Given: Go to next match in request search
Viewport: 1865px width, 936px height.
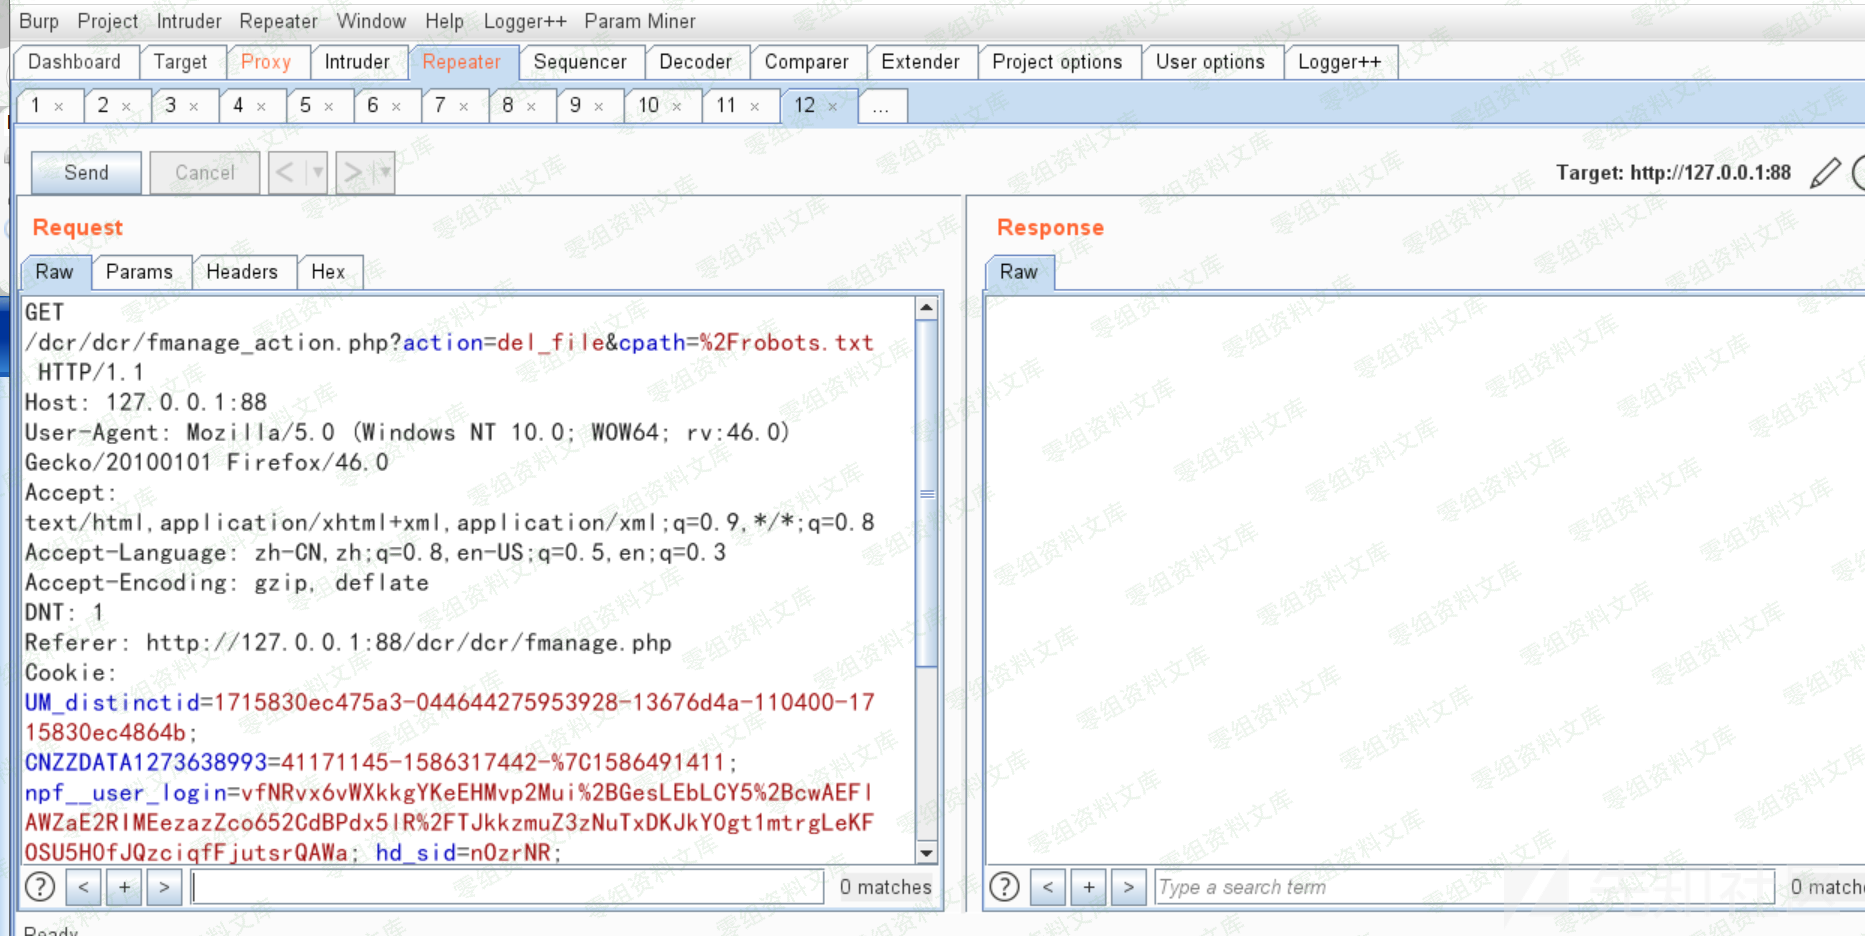Looking at the screenshot, I should pyautogui.click(x=164, y=887).
